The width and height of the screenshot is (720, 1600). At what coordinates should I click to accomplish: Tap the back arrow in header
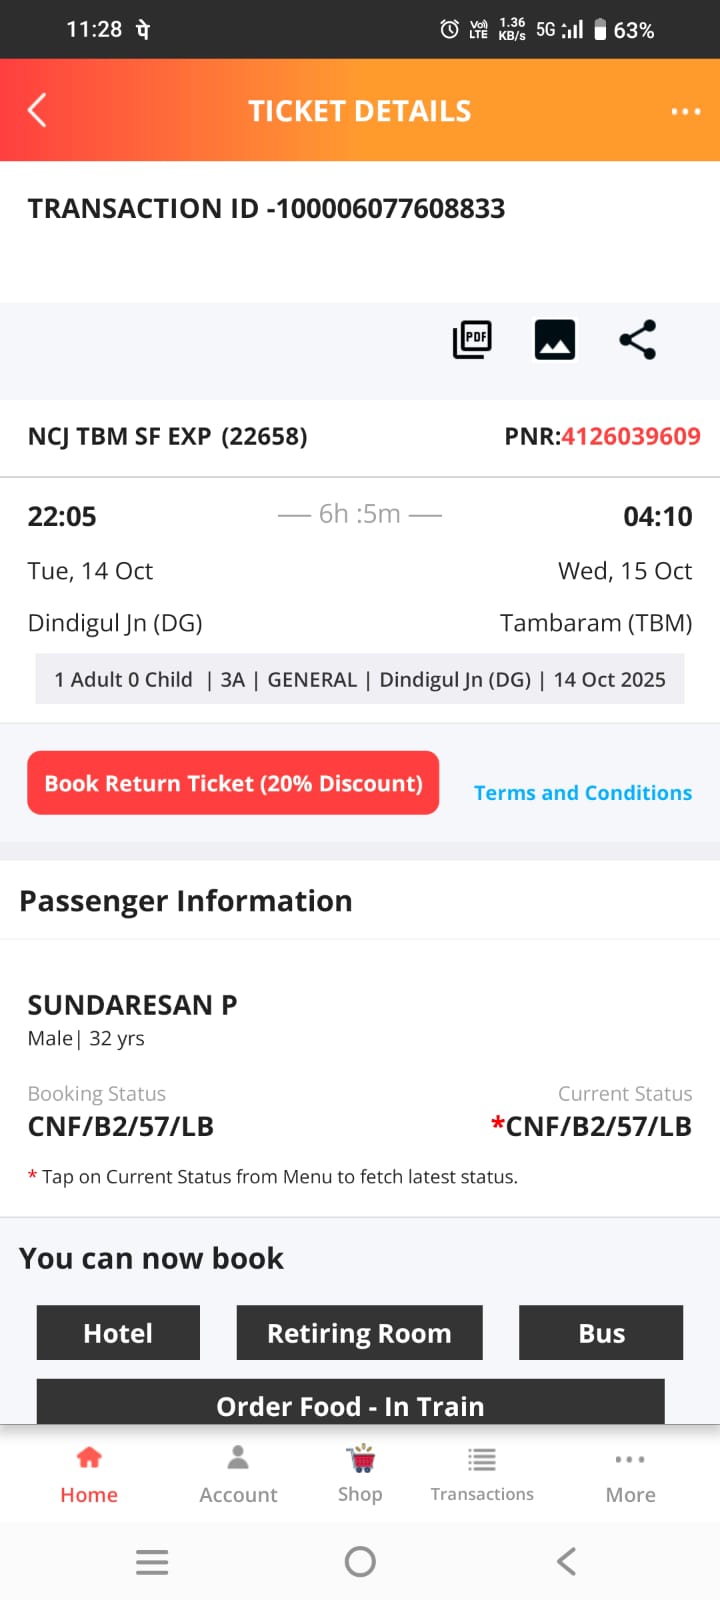(x=38, y=110)
